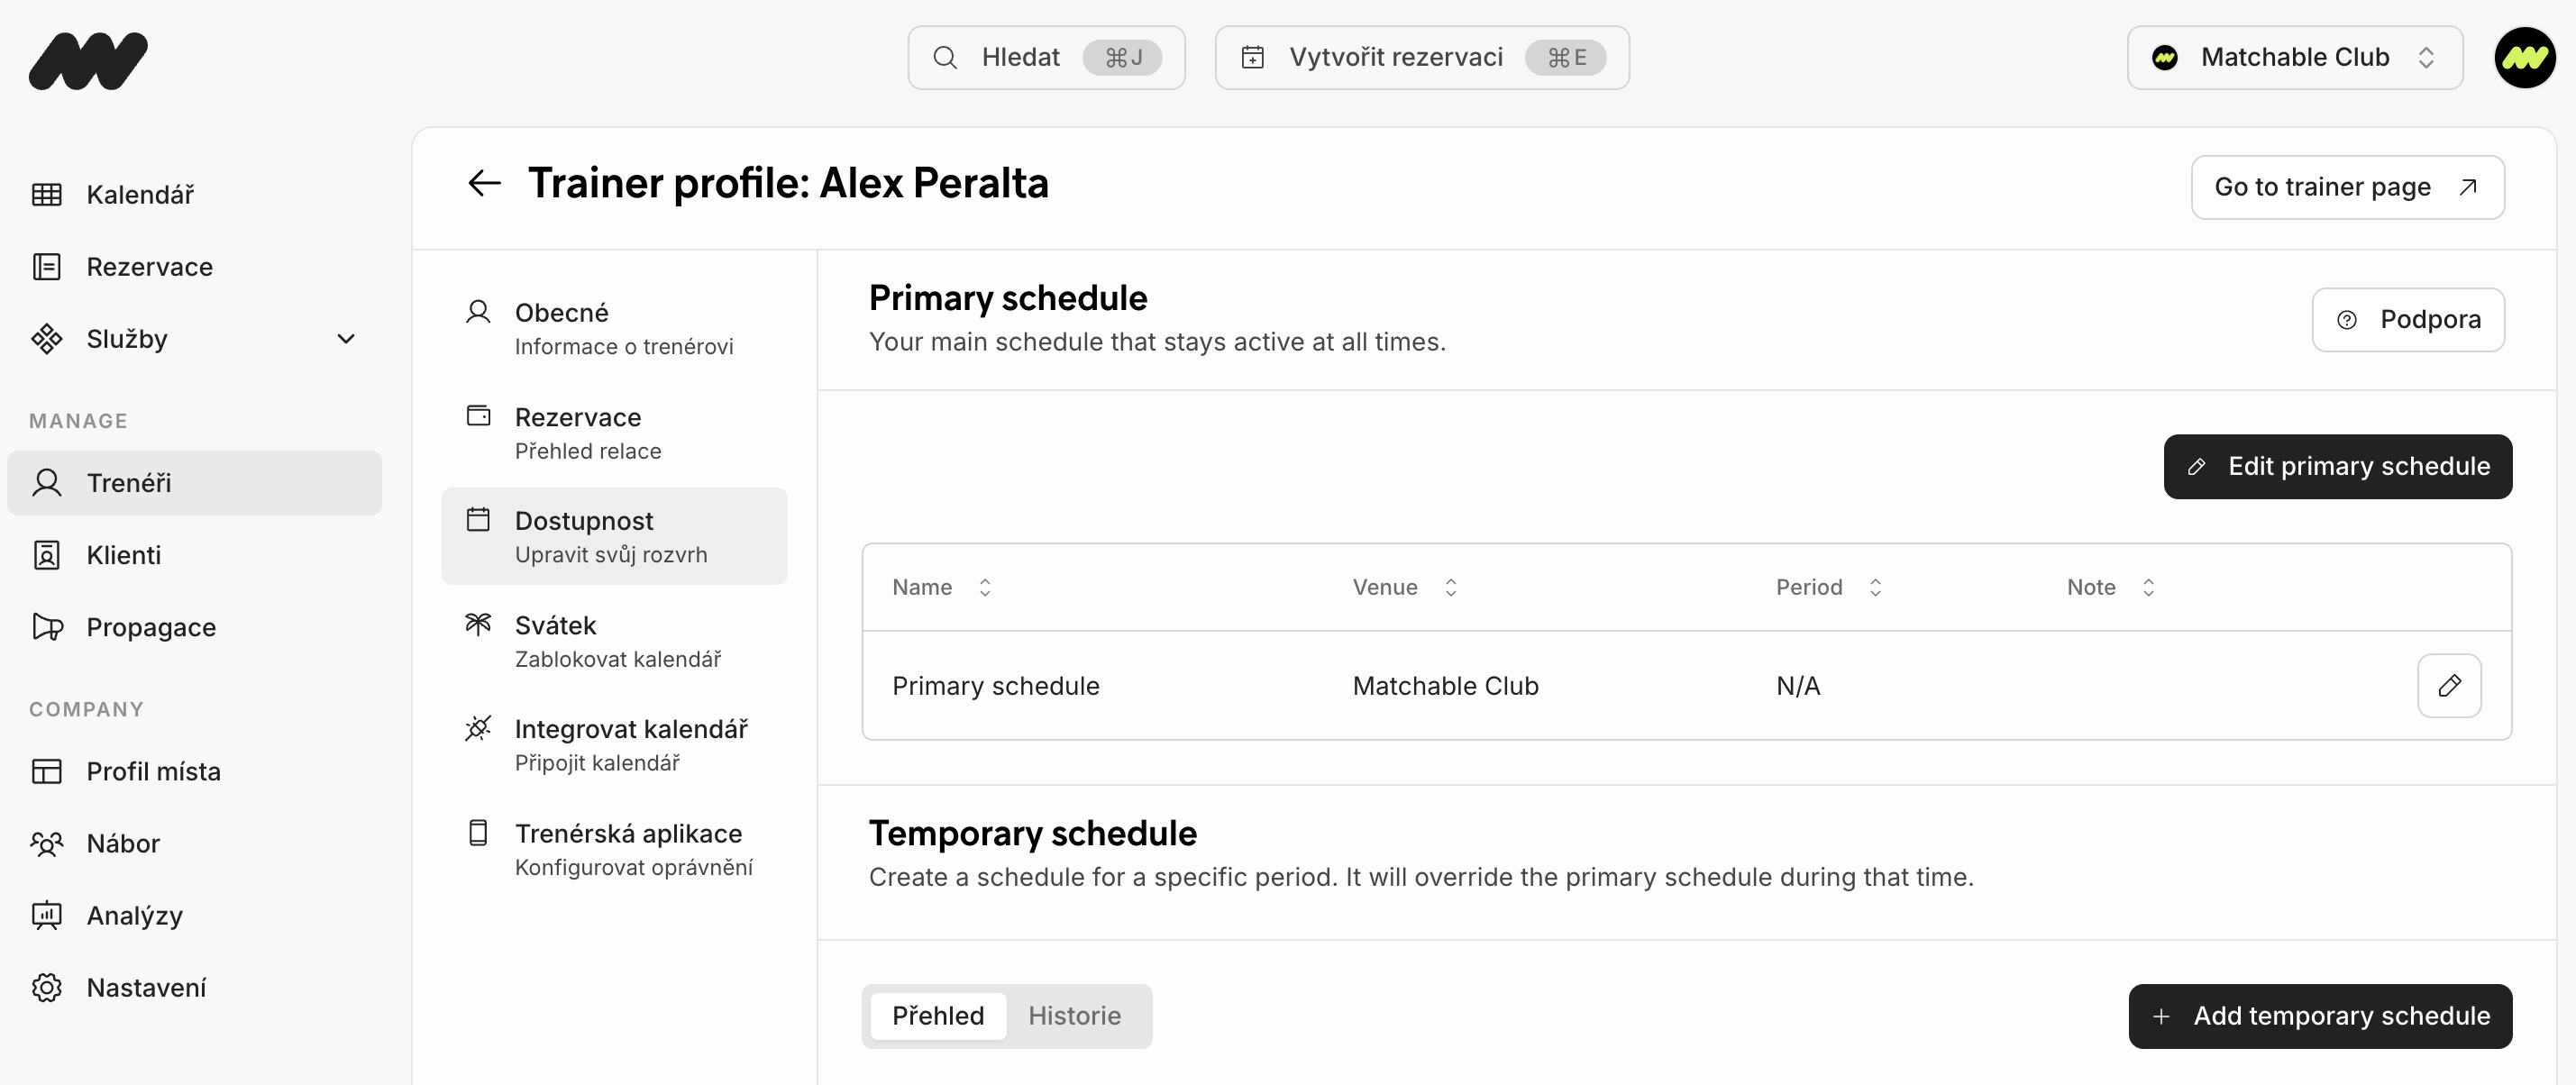Click the pencil icon in Primary schedule row
This screenshot has height=1085, width=2576.
2448,686
